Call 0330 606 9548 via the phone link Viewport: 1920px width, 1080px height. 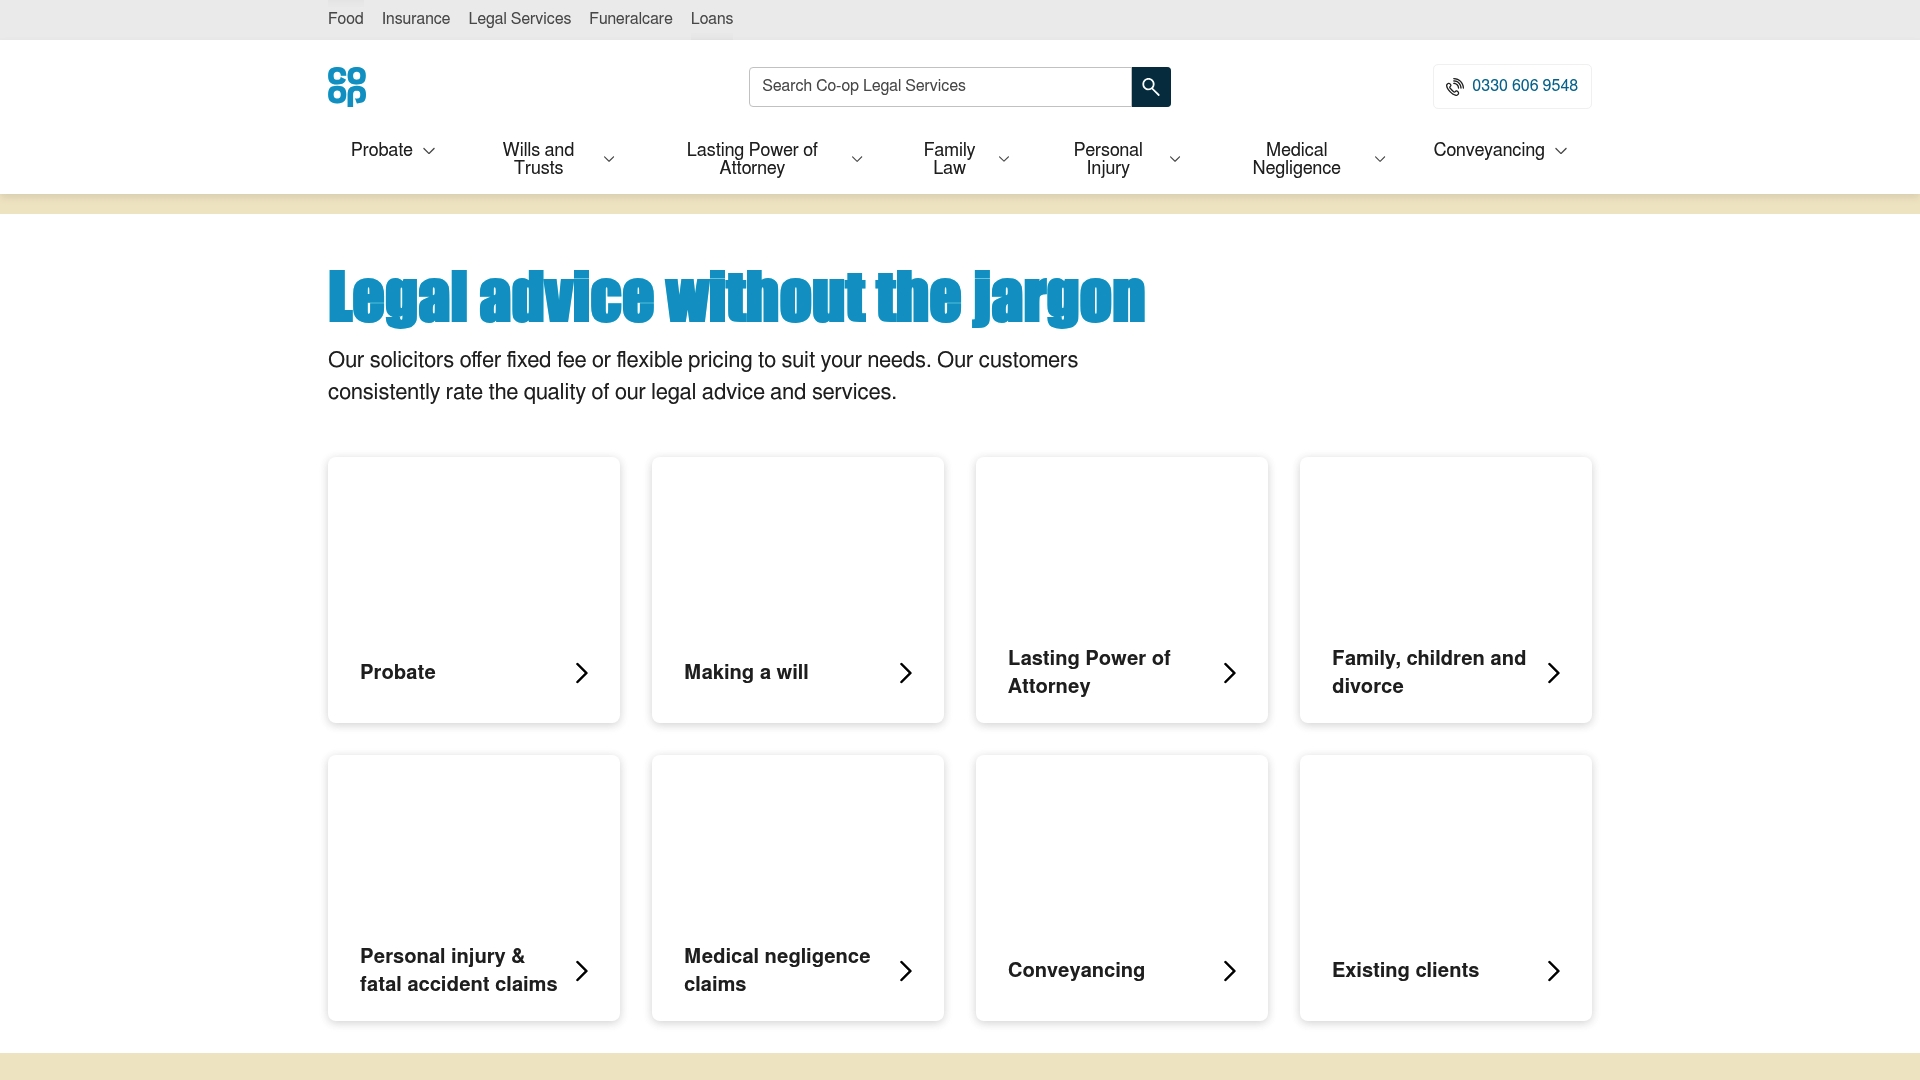point(1524,86)
